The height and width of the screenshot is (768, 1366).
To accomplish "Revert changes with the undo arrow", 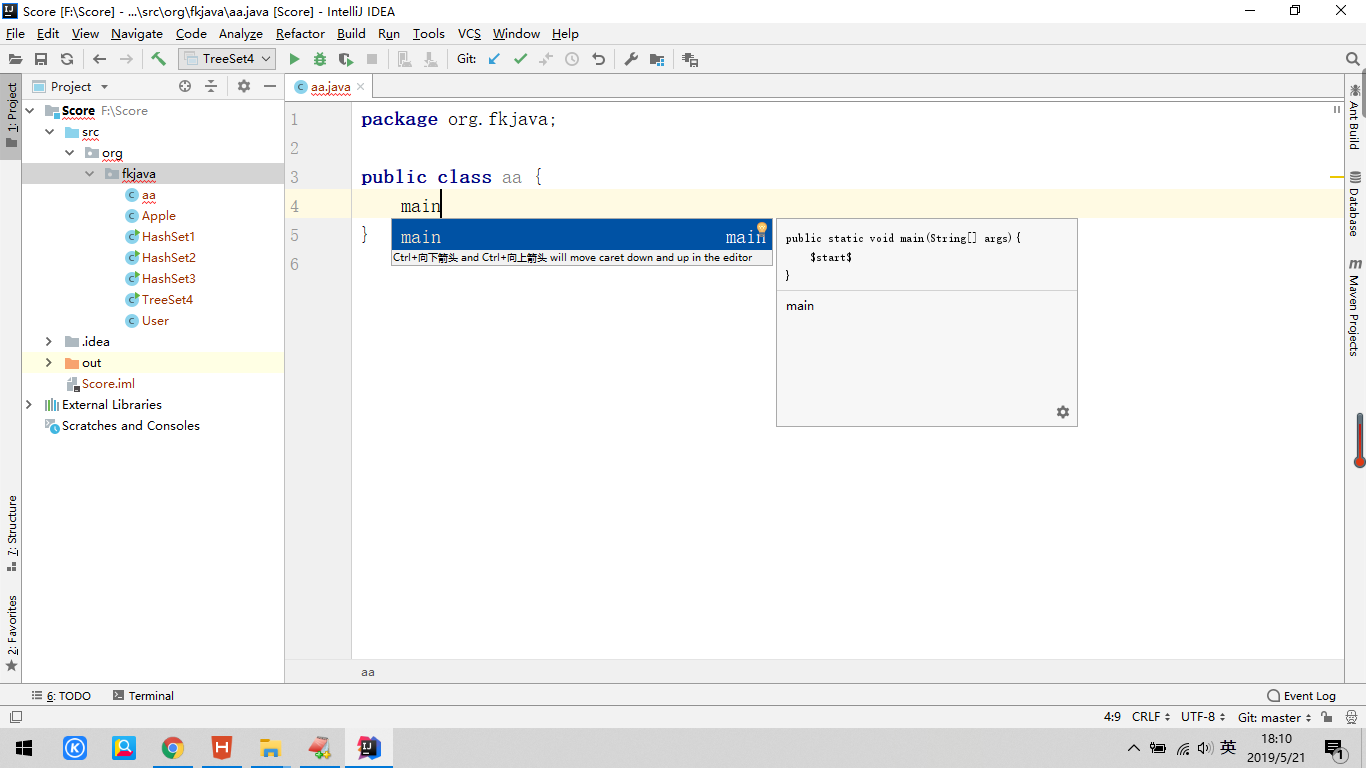I will (598, 59).
